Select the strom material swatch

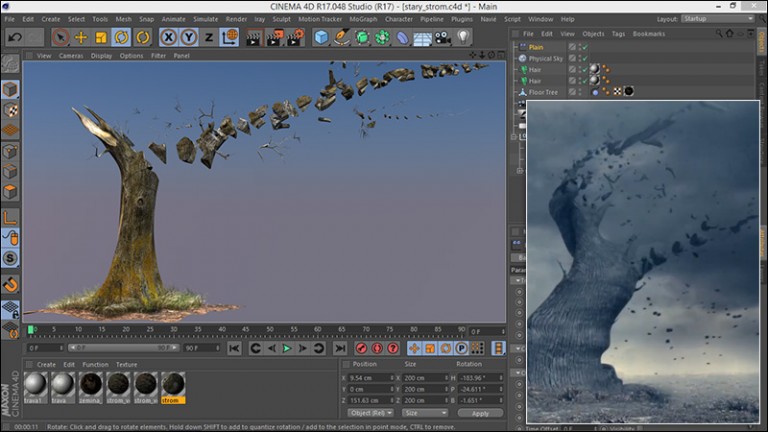[173, 387]
